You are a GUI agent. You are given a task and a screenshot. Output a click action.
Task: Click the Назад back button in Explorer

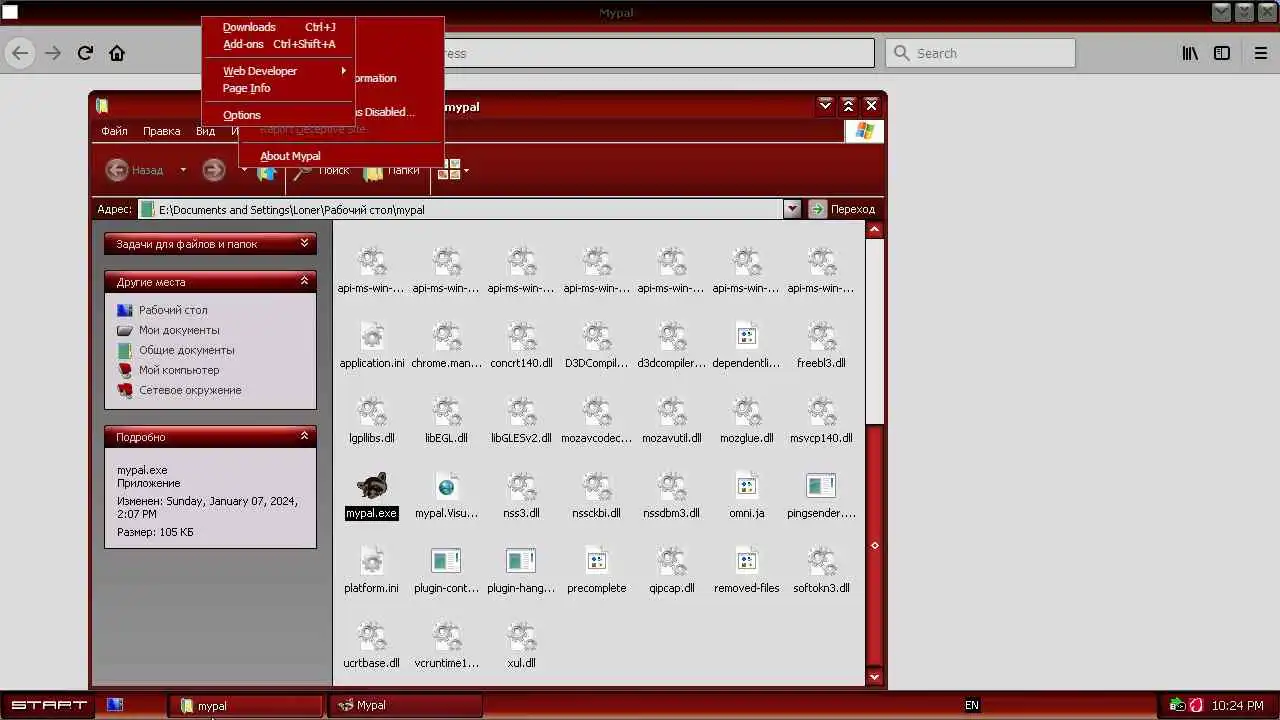tap(135, 170)
